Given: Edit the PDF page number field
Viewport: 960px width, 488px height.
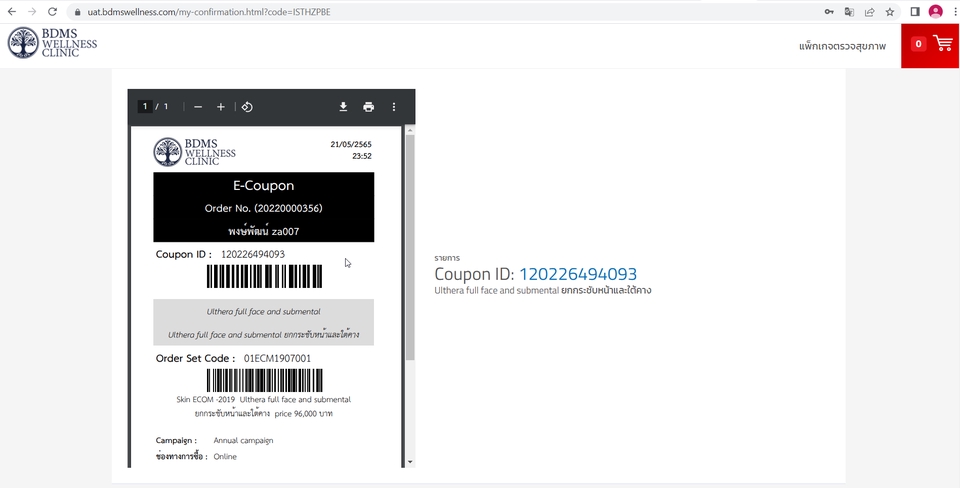Looking at the screenshot, I should point(145,107).
